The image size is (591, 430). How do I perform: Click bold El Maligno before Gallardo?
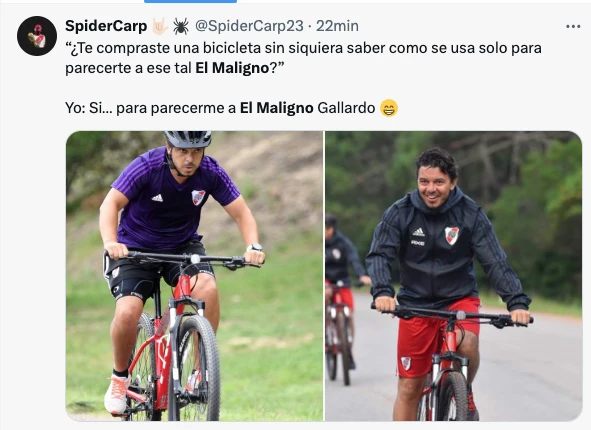[277, 108]
